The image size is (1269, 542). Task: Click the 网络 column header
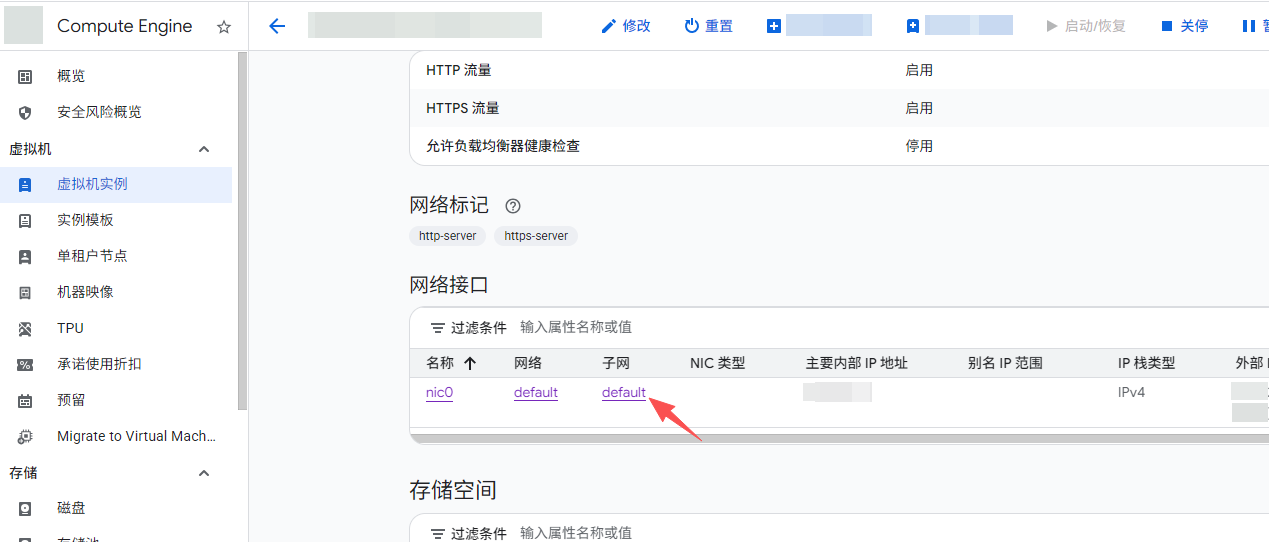click(528, 363)
